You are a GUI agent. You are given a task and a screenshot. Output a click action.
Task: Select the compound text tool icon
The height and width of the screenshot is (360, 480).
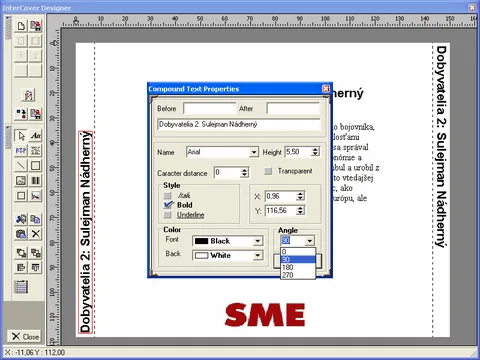coord(35,151)
